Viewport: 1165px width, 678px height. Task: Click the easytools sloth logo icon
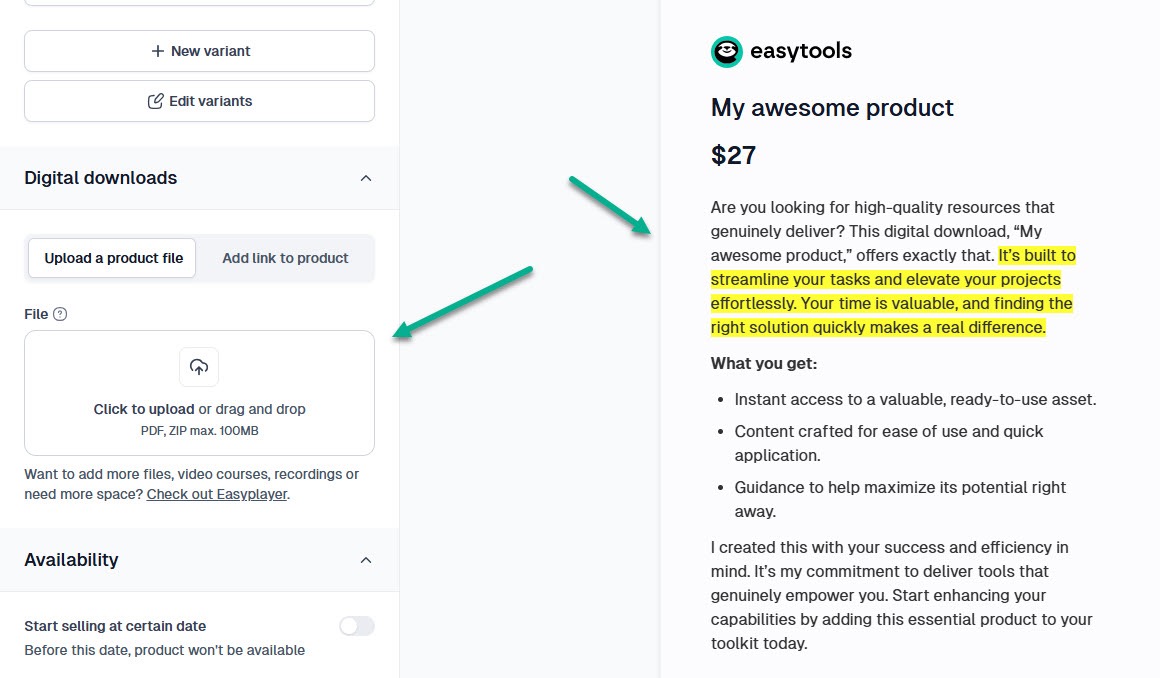pyautogui.click(x=727, y=52)
